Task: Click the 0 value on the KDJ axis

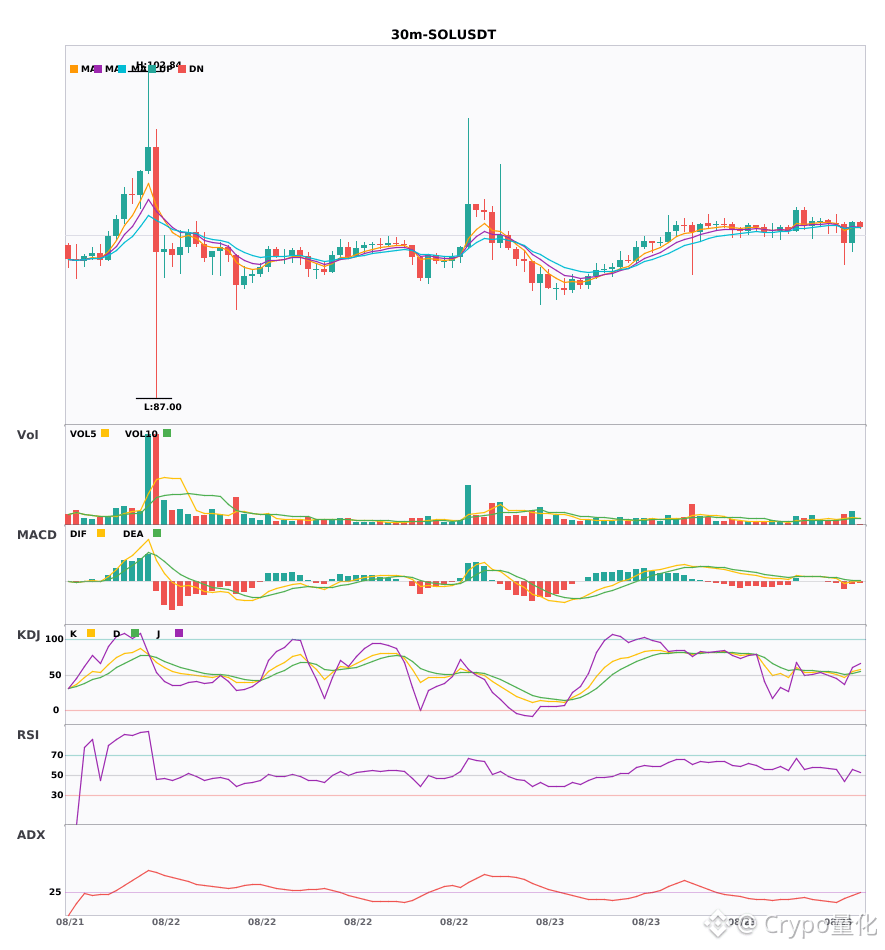Action: (x=56, y=710)
